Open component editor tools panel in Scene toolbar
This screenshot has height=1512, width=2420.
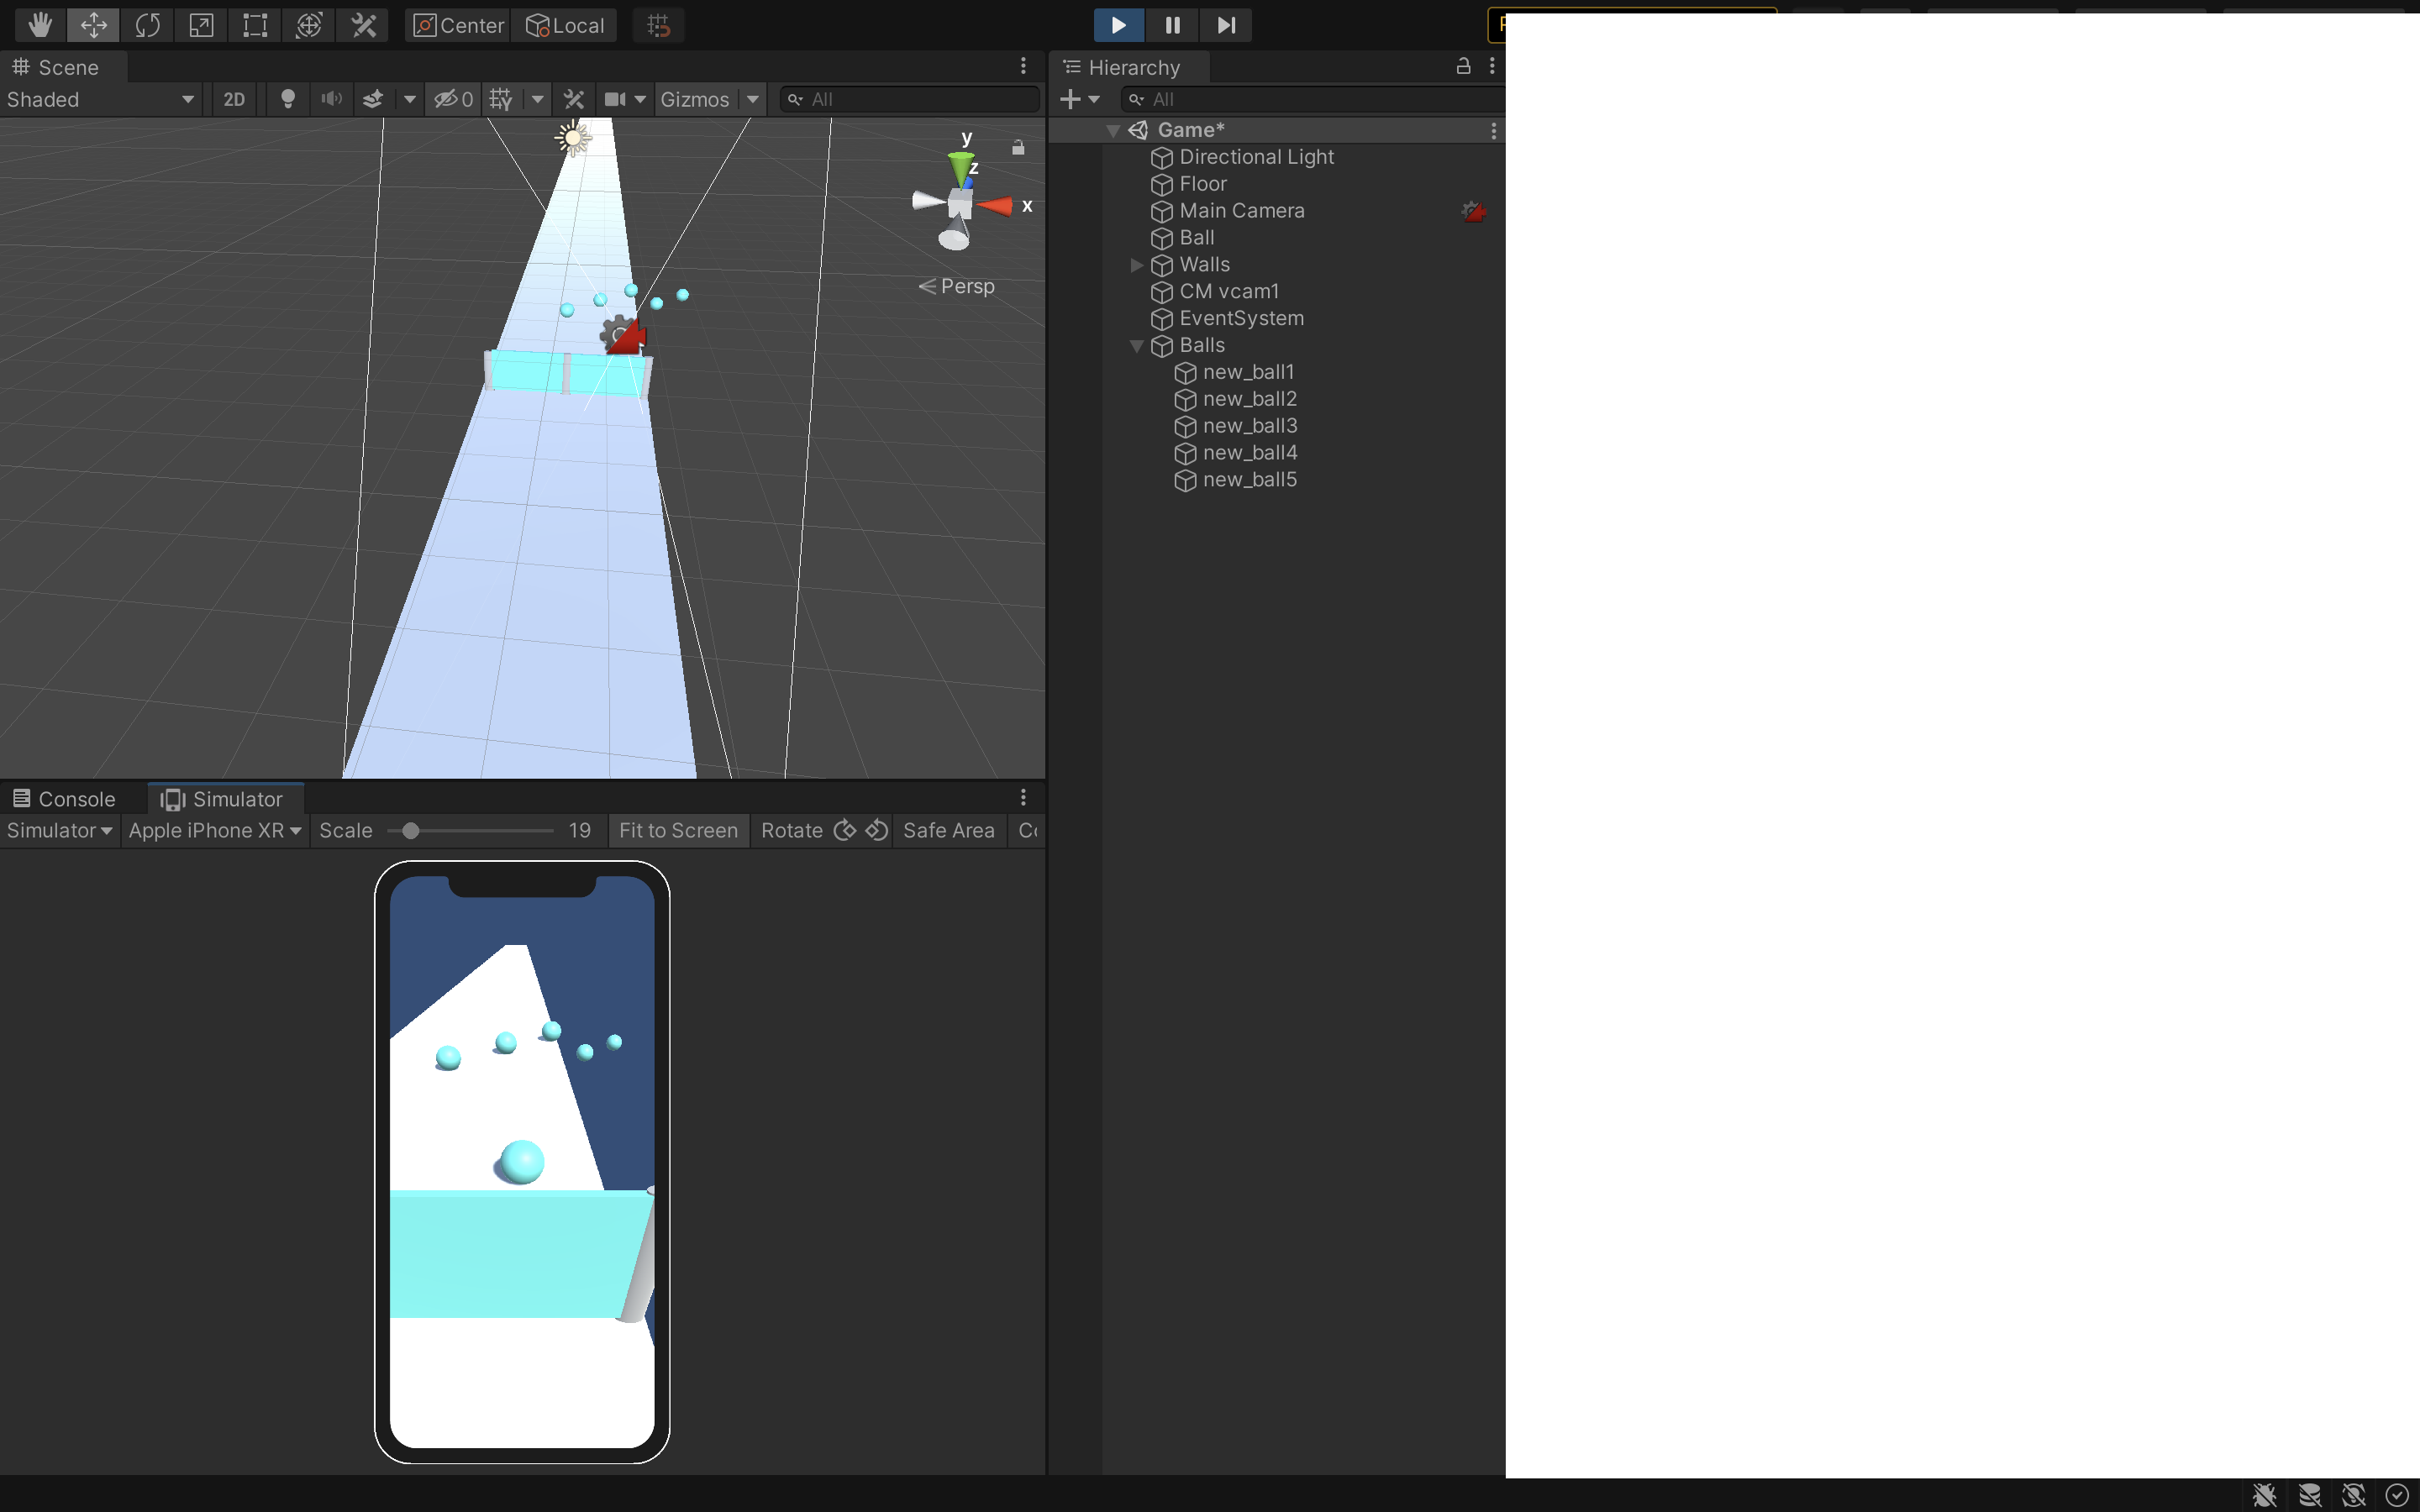pos(574,99)
